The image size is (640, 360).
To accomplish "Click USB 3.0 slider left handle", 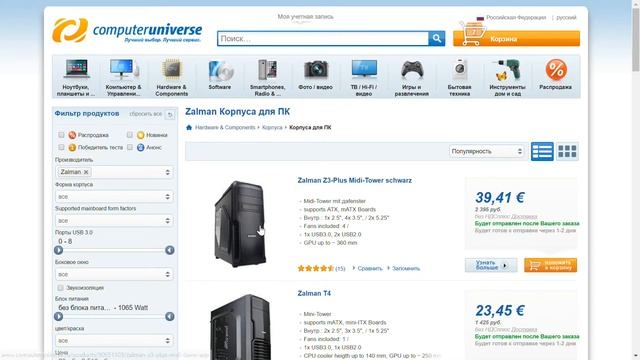I will [x=58, y=250].
